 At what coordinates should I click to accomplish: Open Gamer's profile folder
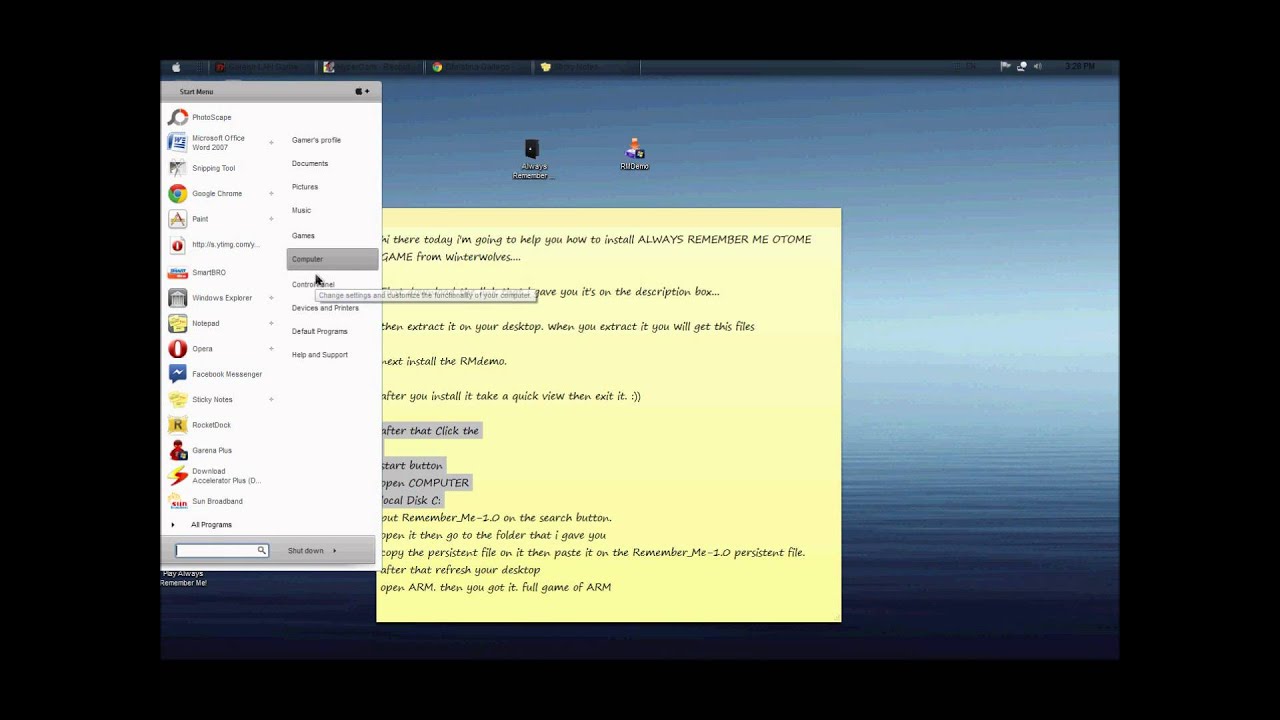coord(316,140)
